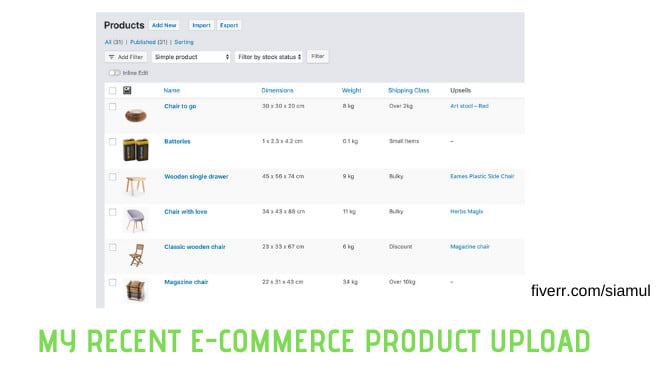The image size is (660, 370).
Task: Open the Classic wooden chair product
Action: pos(195,247)
